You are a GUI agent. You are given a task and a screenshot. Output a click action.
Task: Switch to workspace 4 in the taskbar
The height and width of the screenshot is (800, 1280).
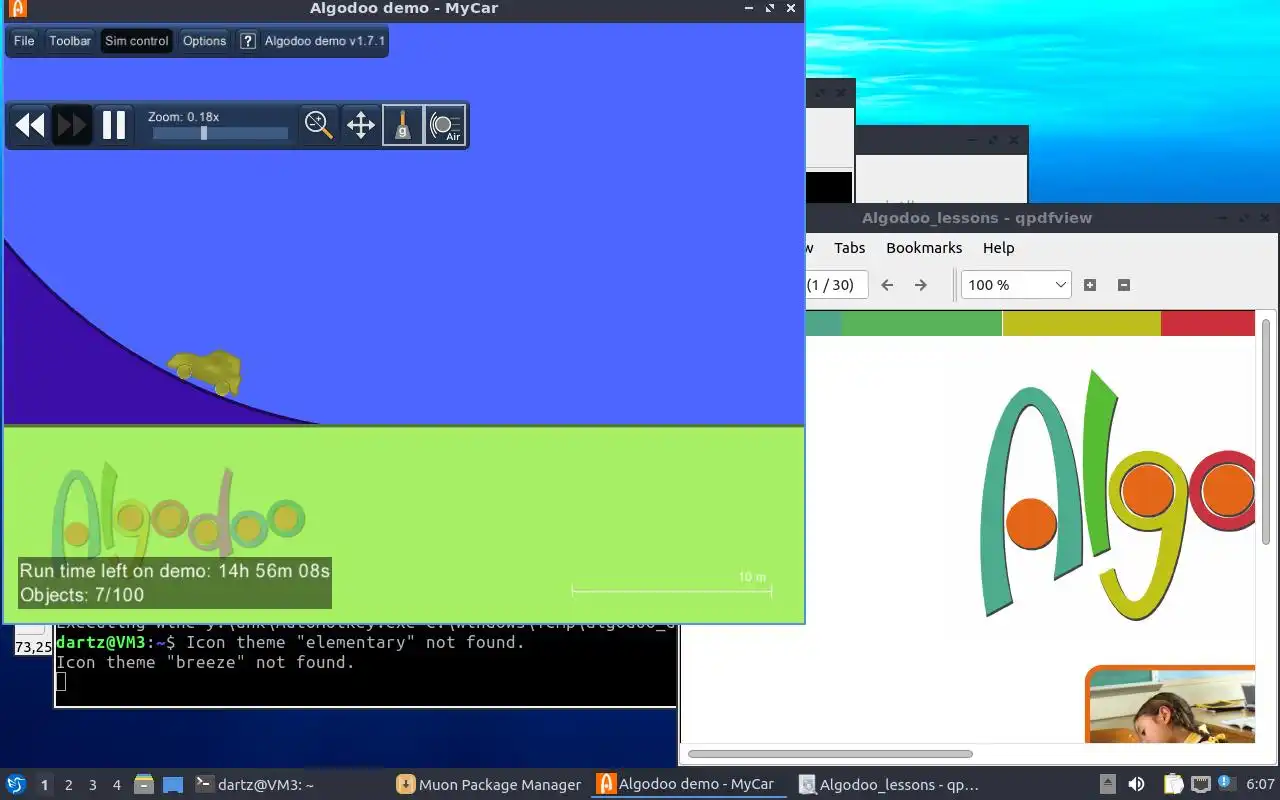click(x=117, y=785)
